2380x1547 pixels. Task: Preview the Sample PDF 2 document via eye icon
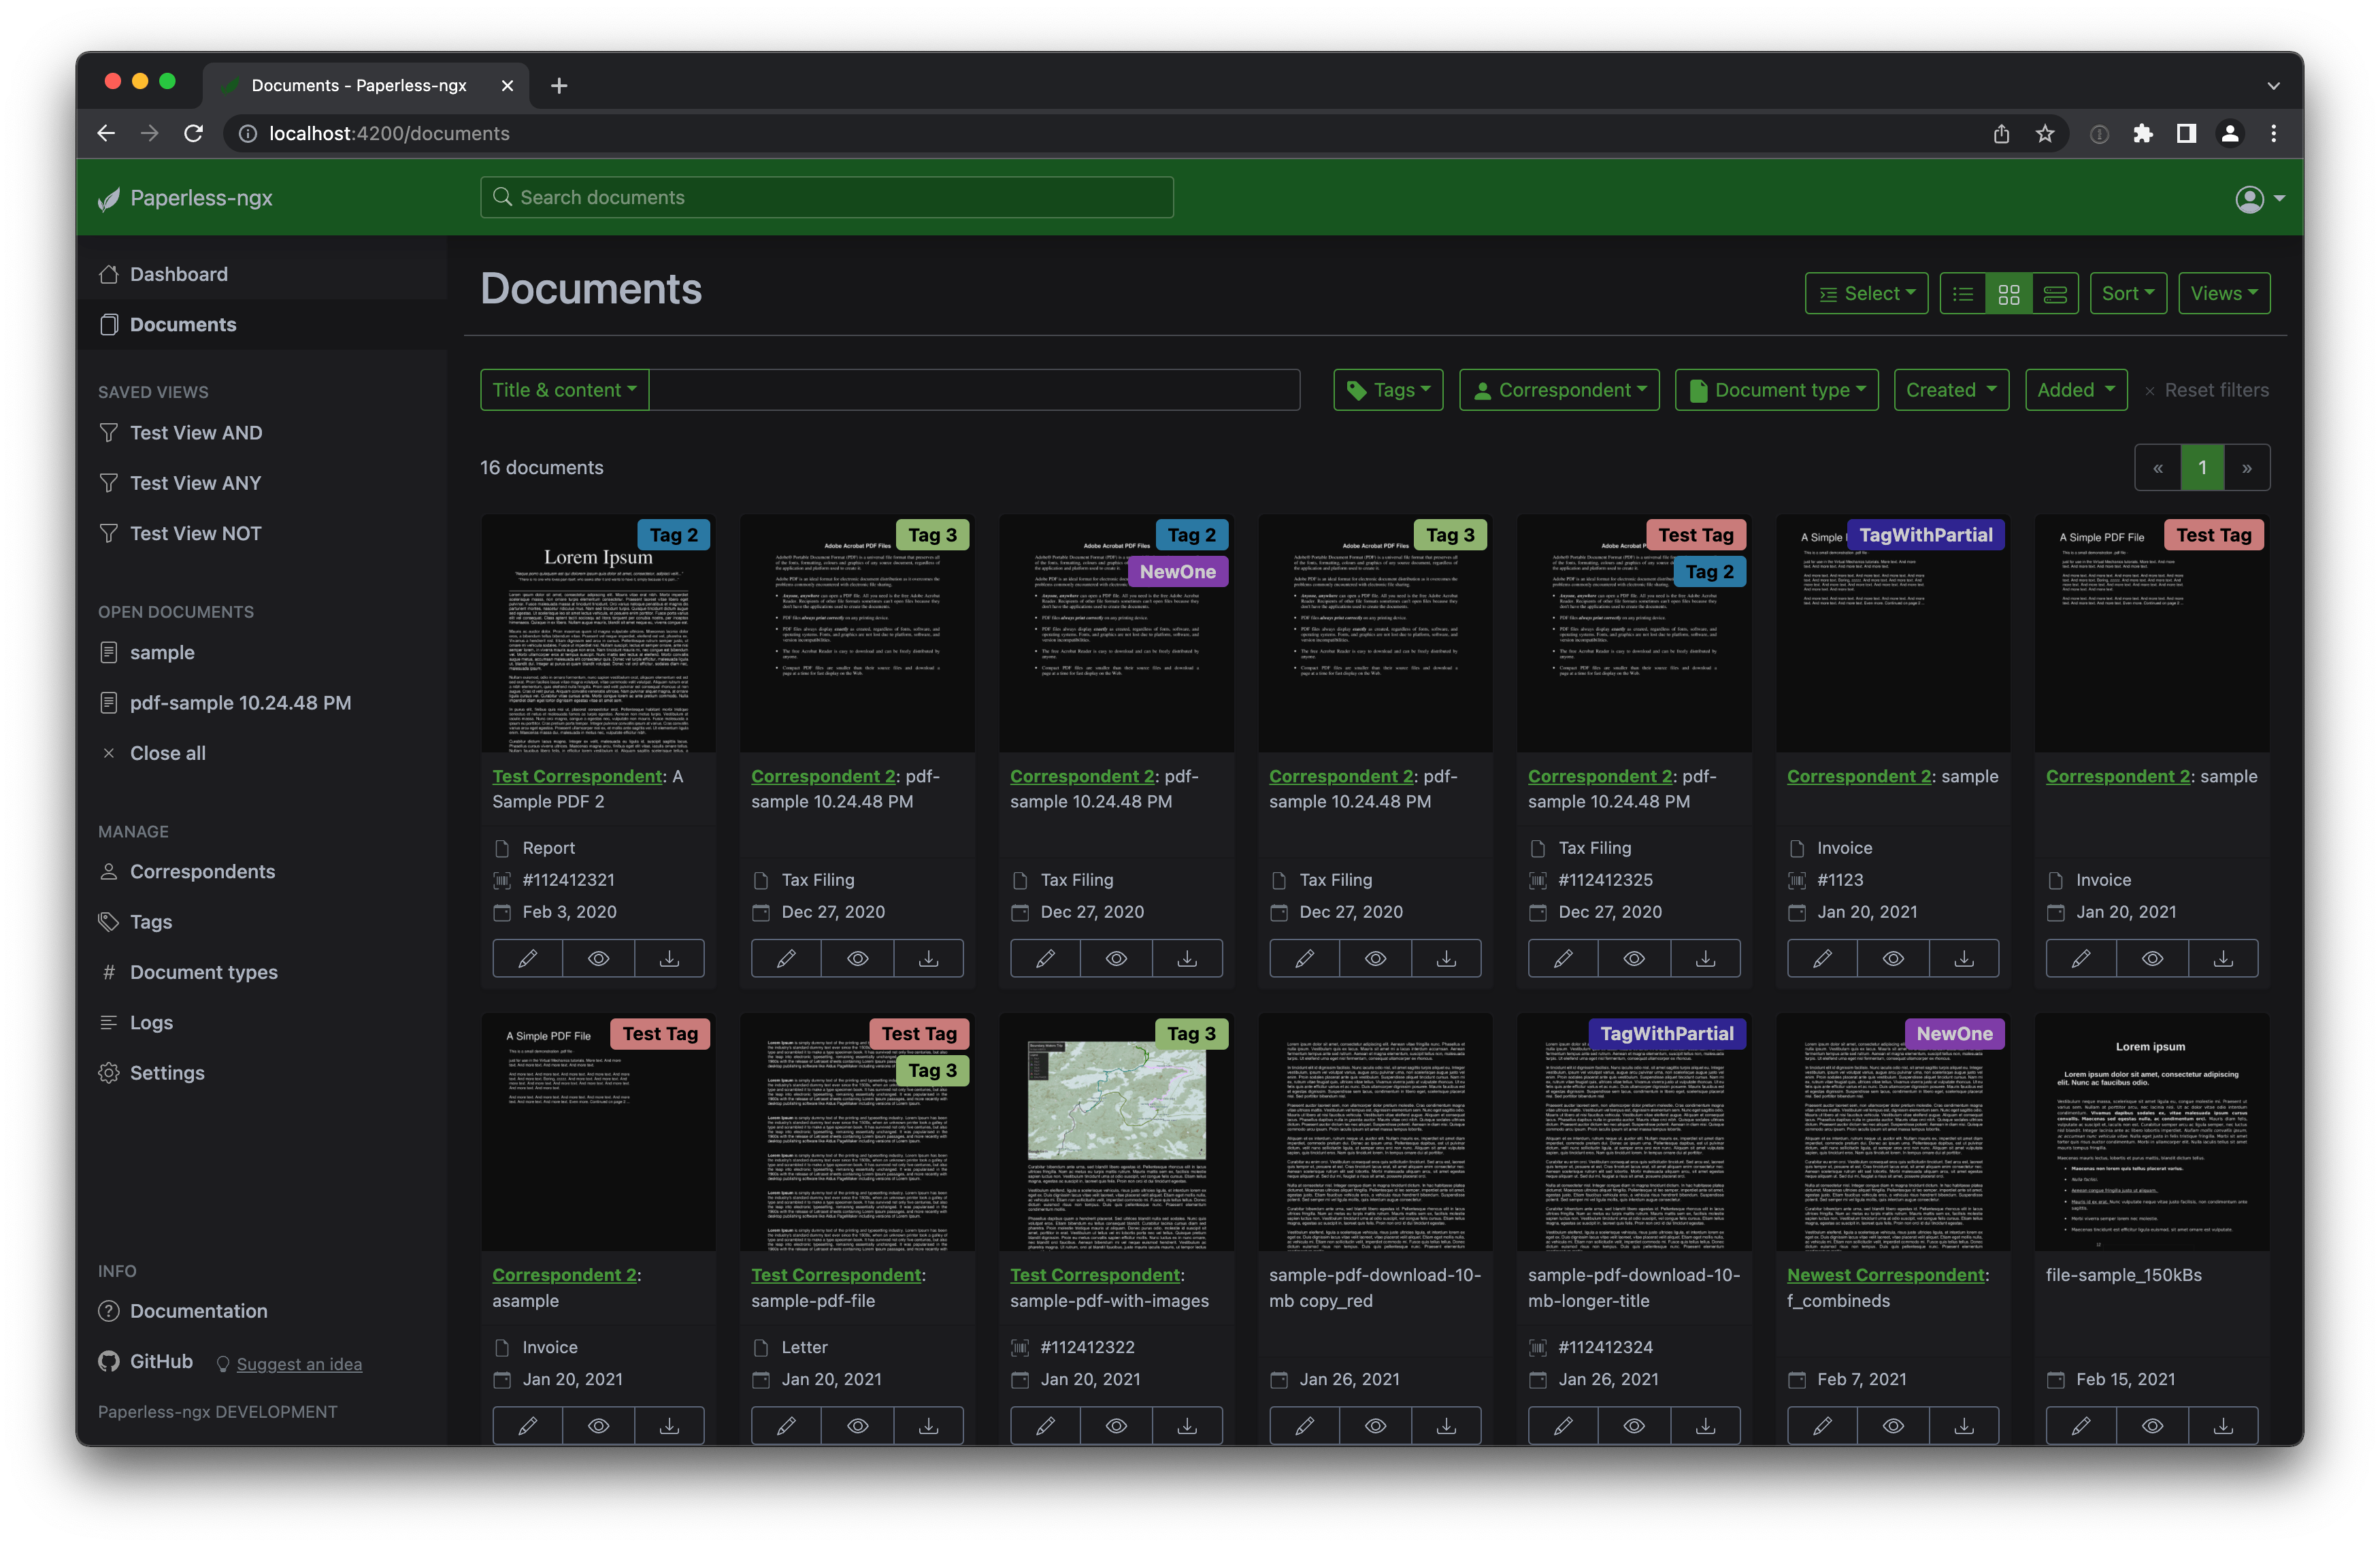pyautogui.click(x=598, y=958)
